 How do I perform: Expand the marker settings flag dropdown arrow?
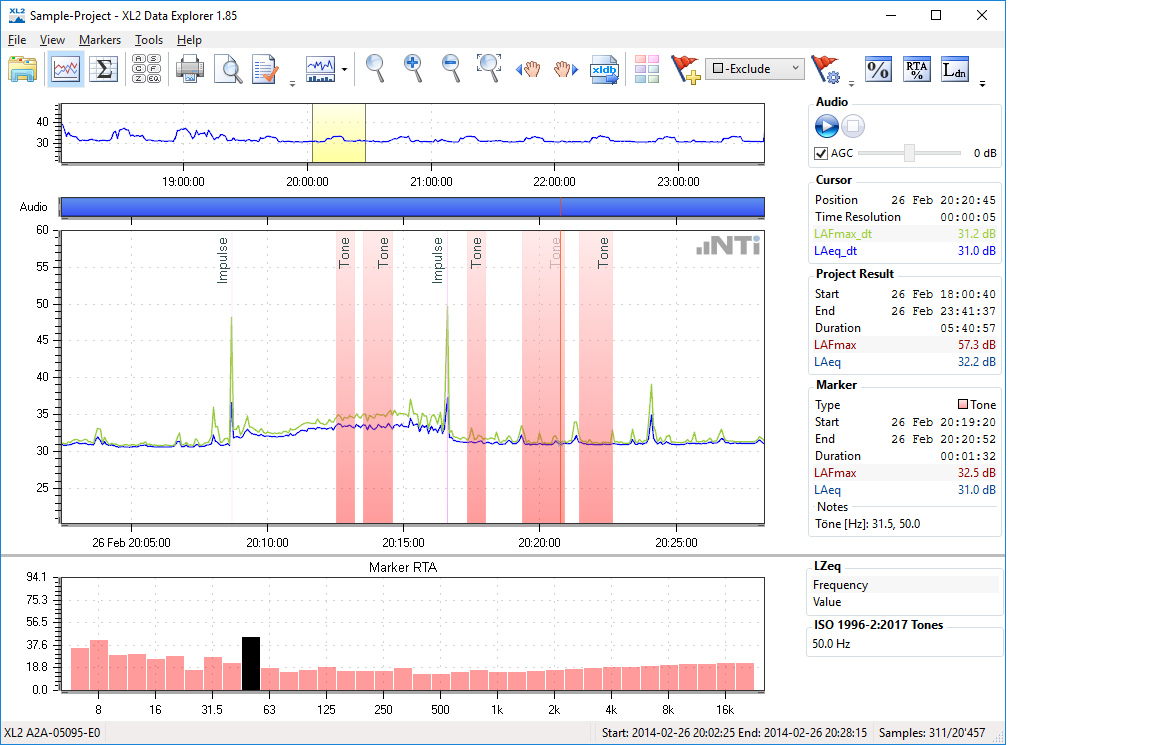(851, 82)
